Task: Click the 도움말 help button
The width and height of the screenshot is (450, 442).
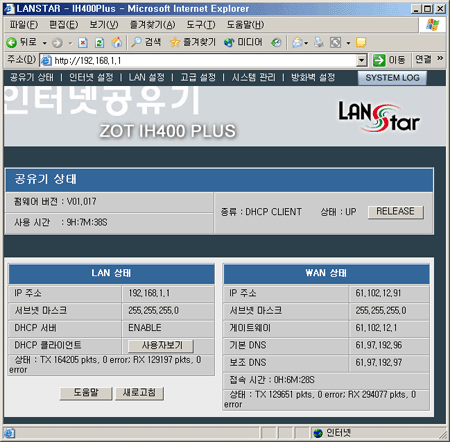Action: [x=86, y=393]
